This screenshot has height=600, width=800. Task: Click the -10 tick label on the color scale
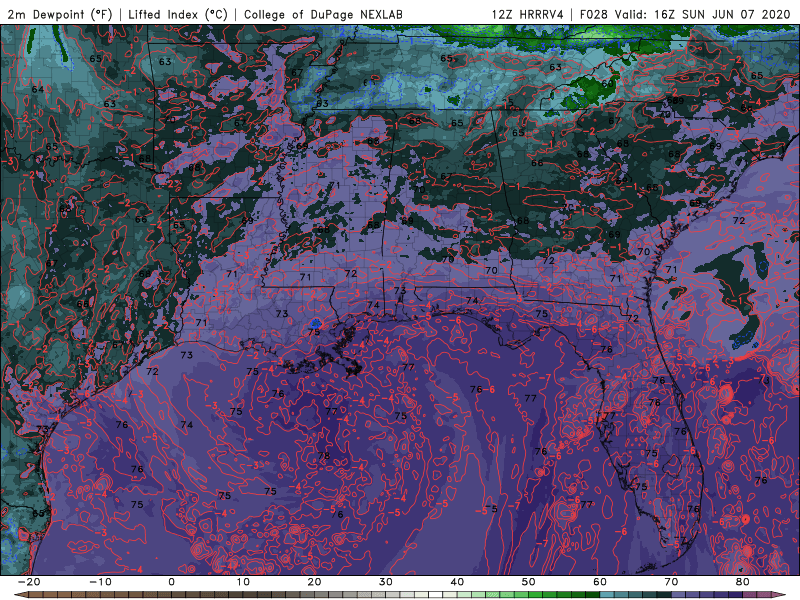100,582
